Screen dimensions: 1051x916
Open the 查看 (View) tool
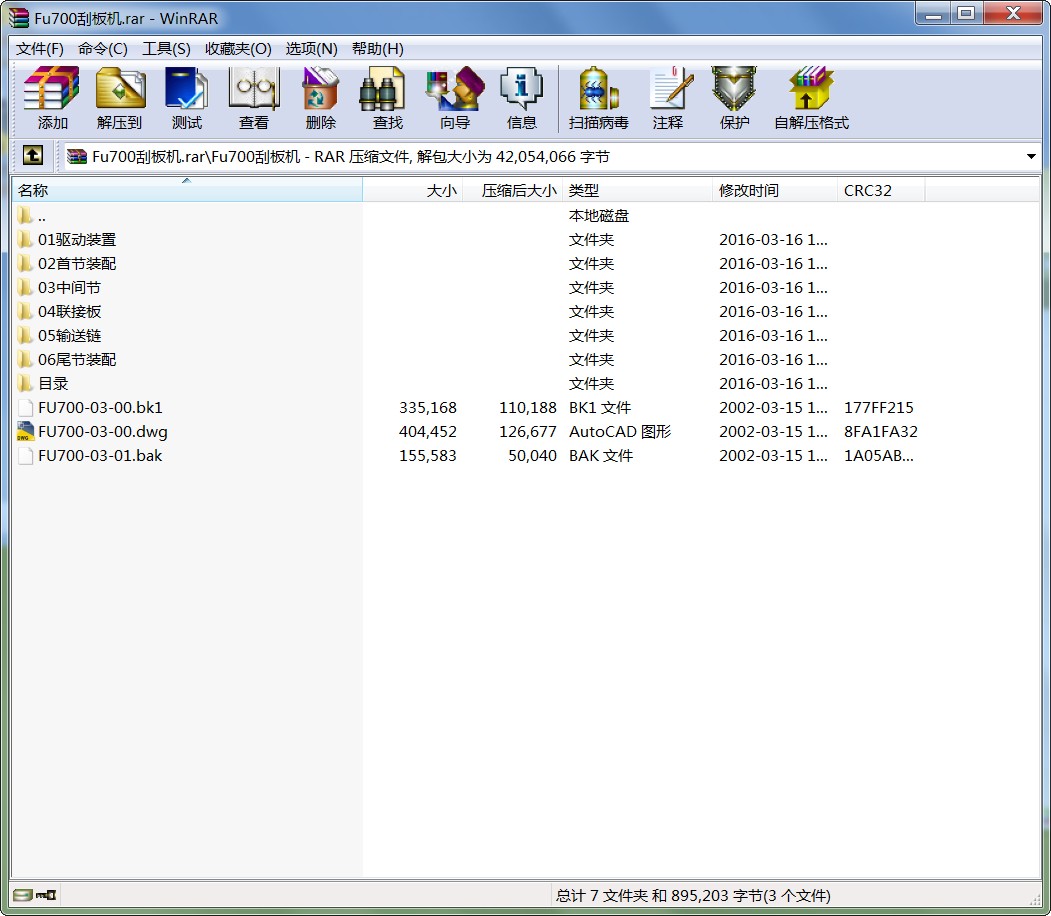coord(253,98)
